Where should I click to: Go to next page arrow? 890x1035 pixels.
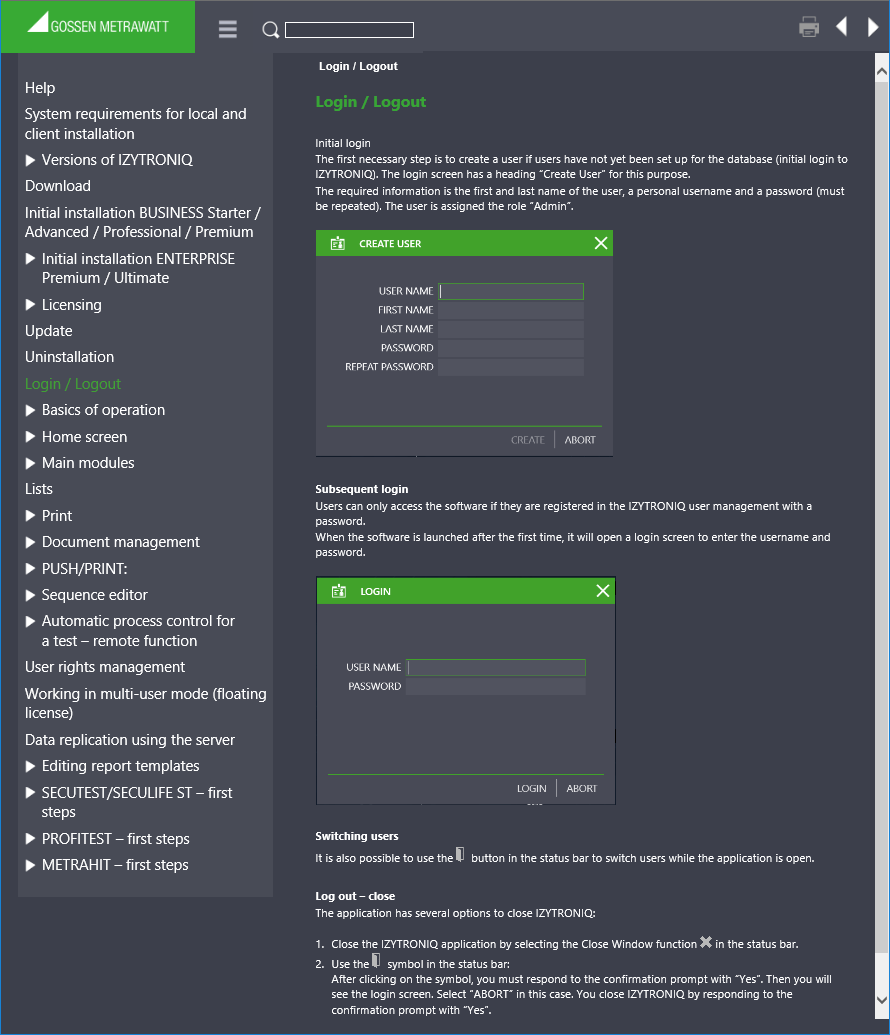tap(873, 27)
